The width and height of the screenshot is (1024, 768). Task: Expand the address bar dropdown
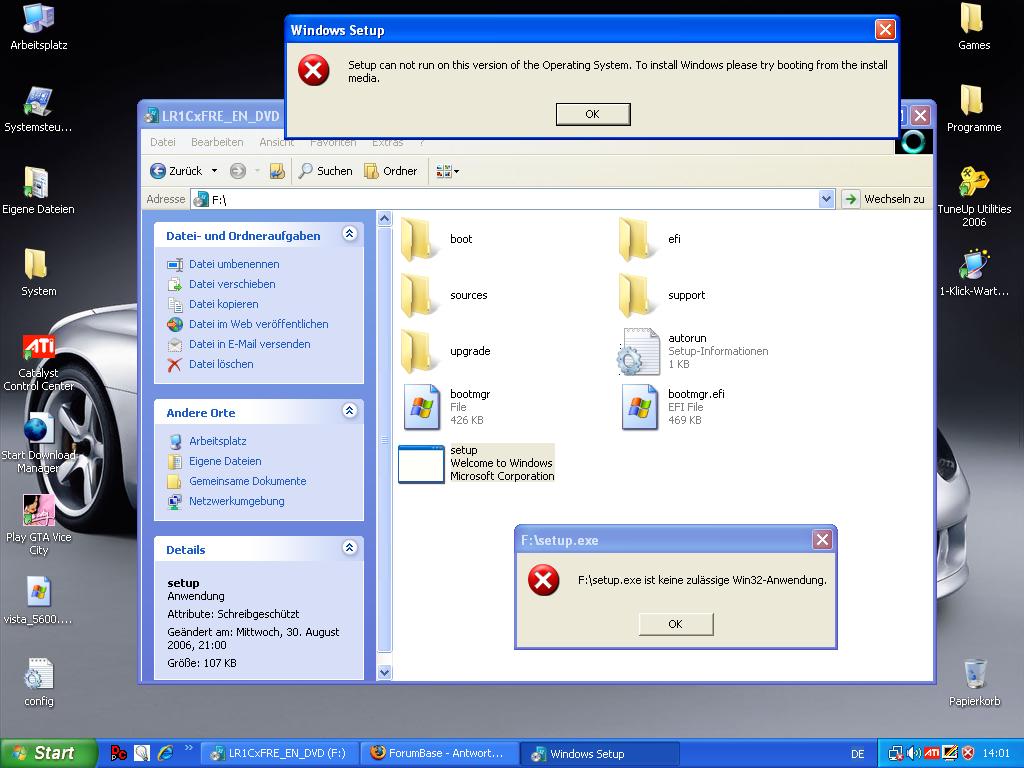pos(826,199)
